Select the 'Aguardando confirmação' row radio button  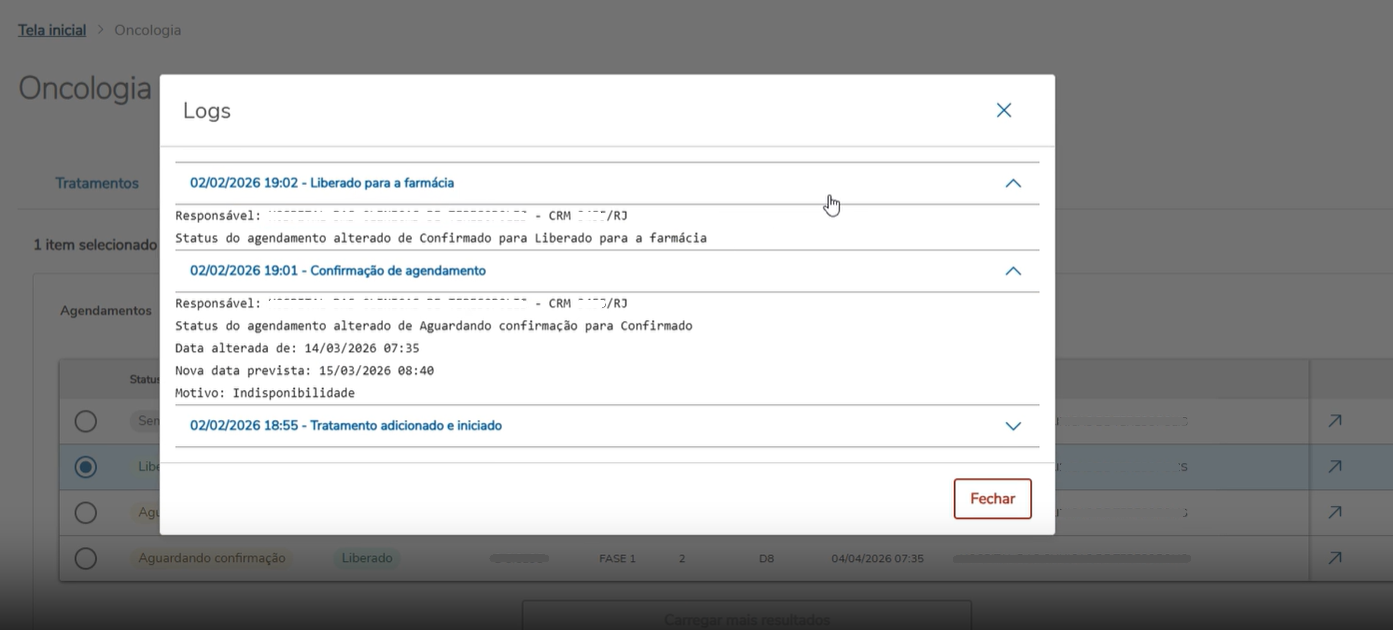click(86, 558)
